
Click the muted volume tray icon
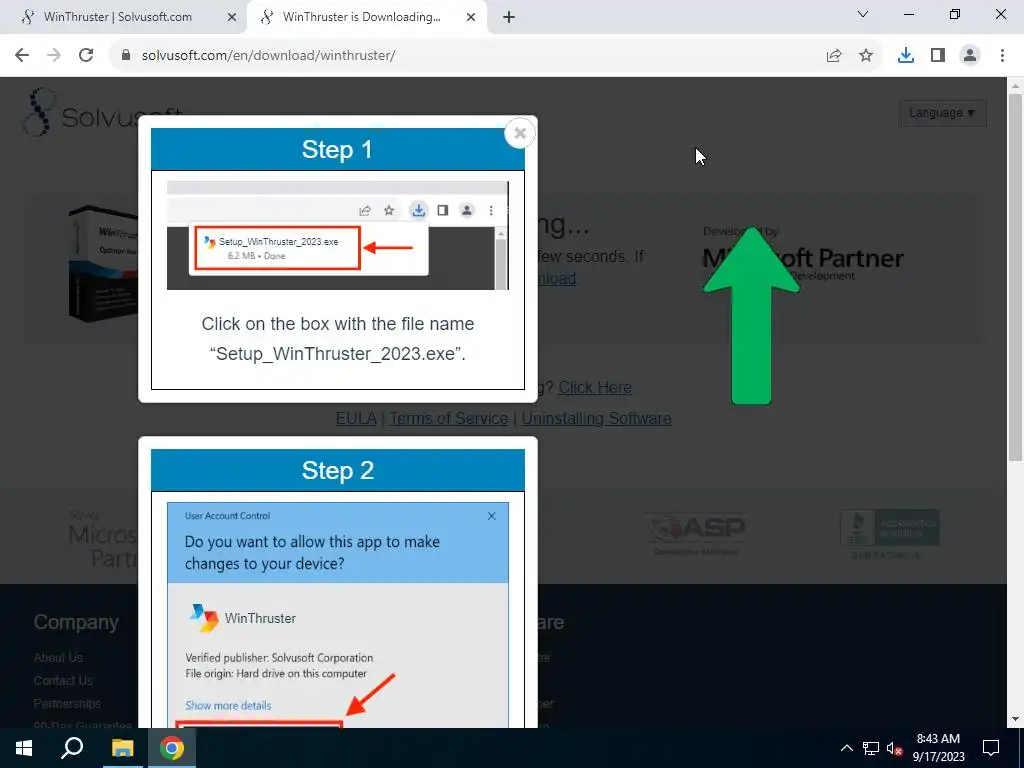click(895, 748)
